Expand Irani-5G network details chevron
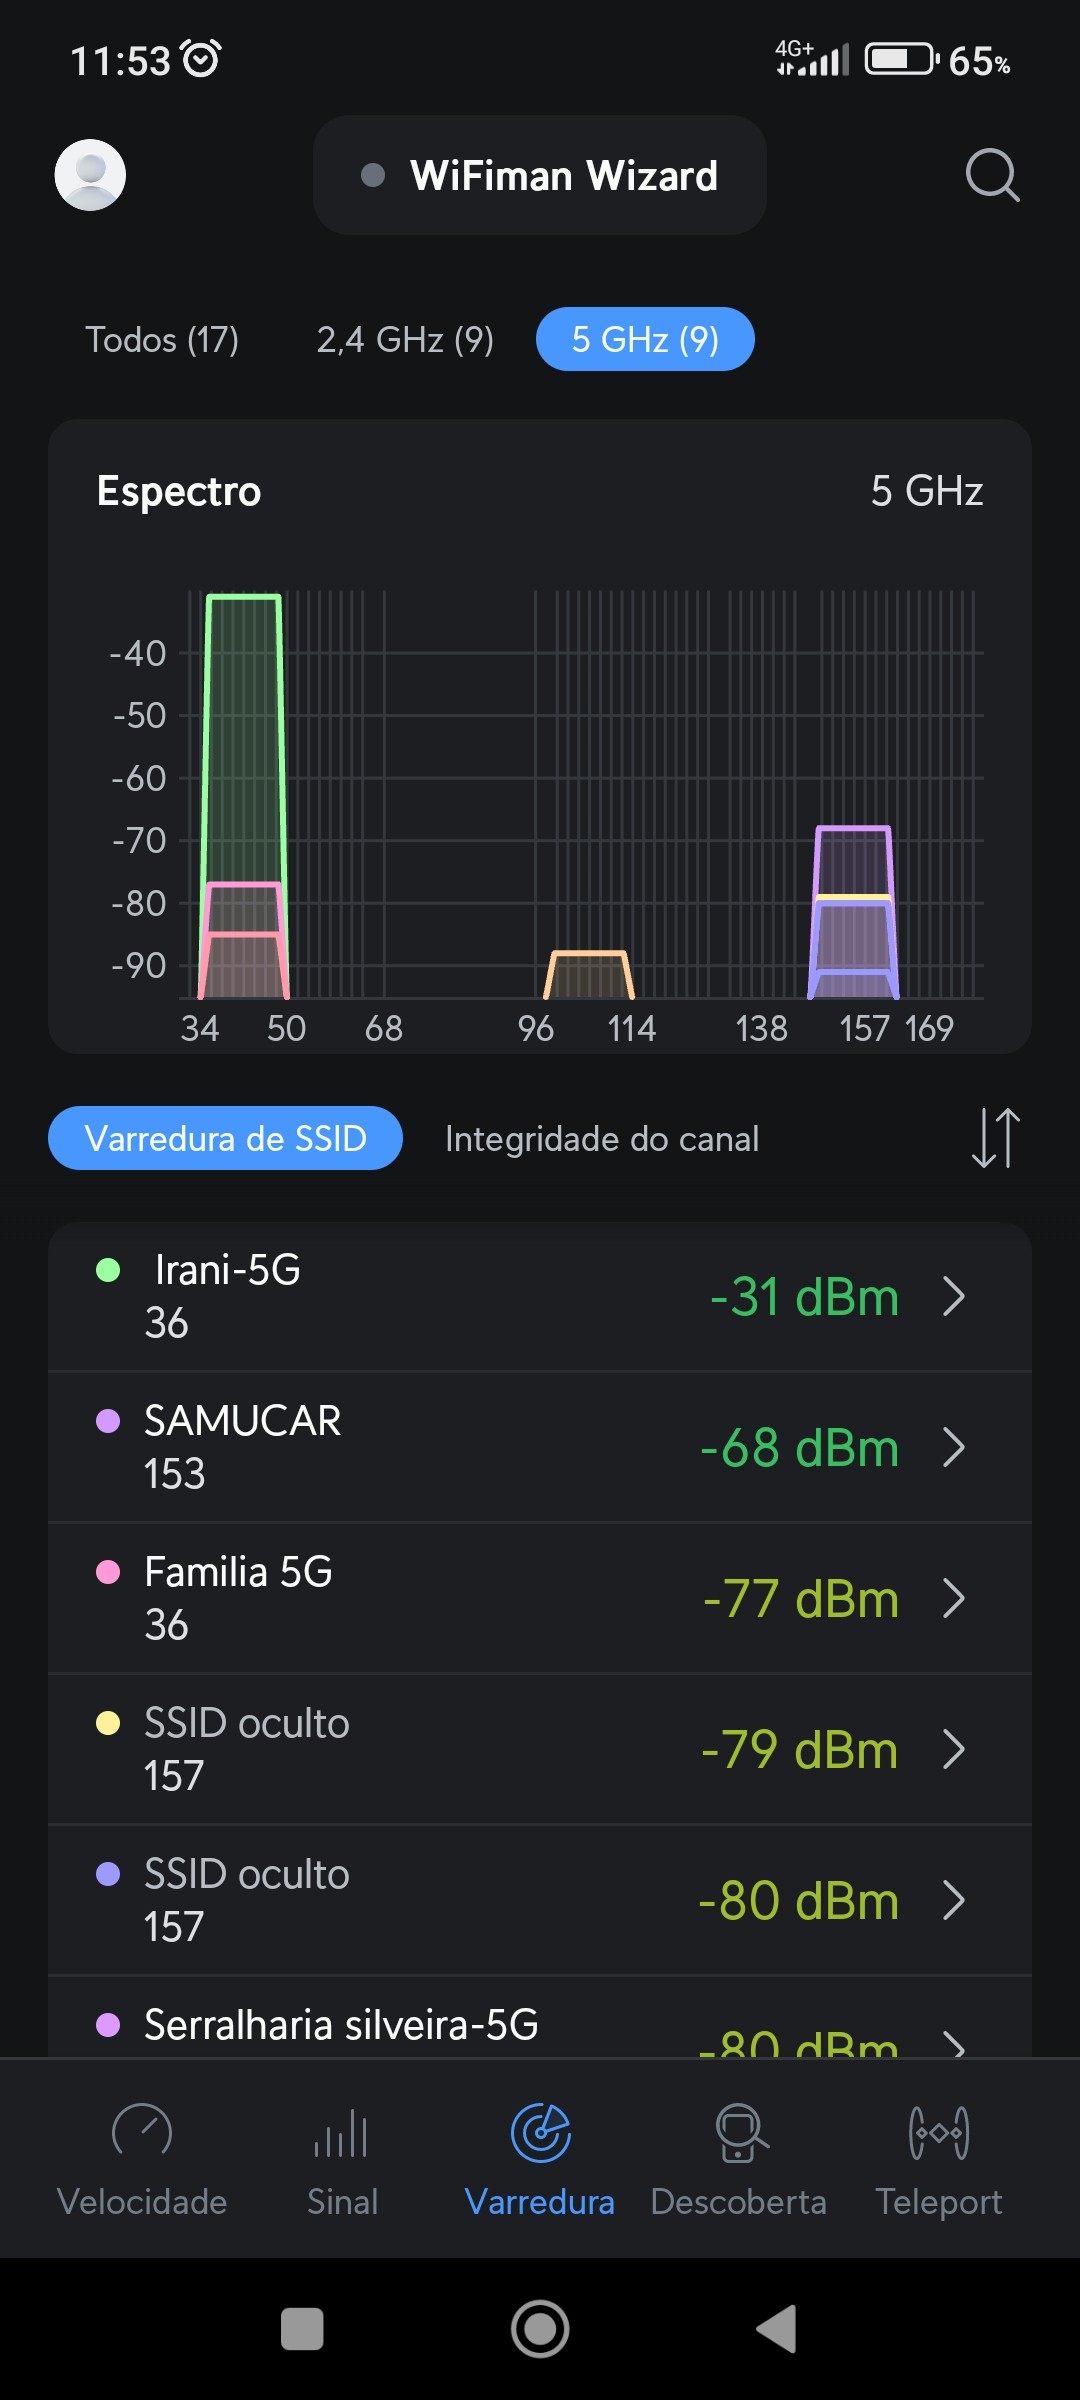Screen dimensions: 1080x2400 [x=954, y=1297]
